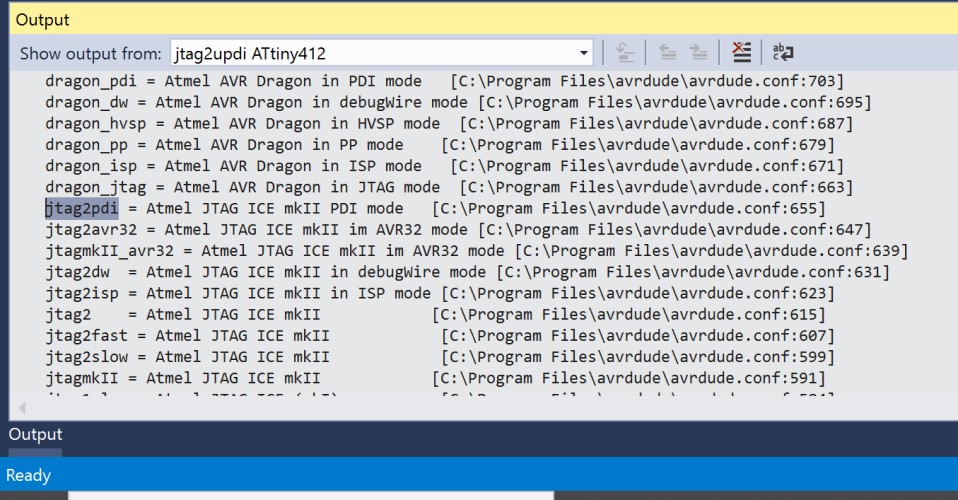Screen dimensions: 958x500
Task: Go to Previous Message icon
Action: [x=667, y=53]
